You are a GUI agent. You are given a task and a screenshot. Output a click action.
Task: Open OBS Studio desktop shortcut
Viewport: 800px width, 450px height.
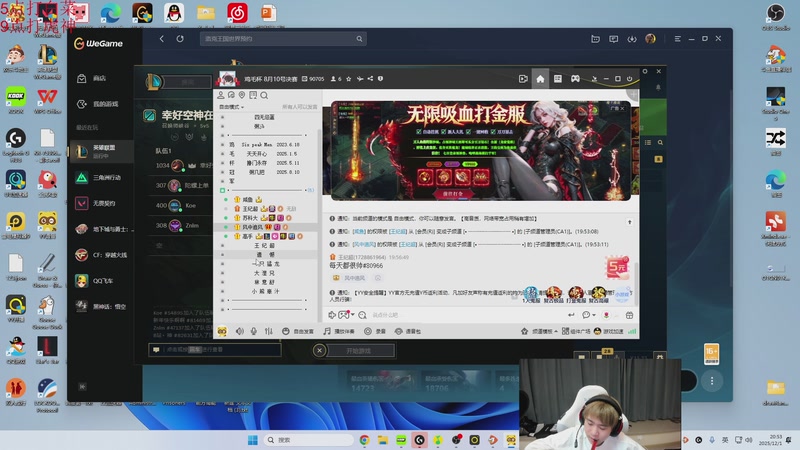point(776,16)
